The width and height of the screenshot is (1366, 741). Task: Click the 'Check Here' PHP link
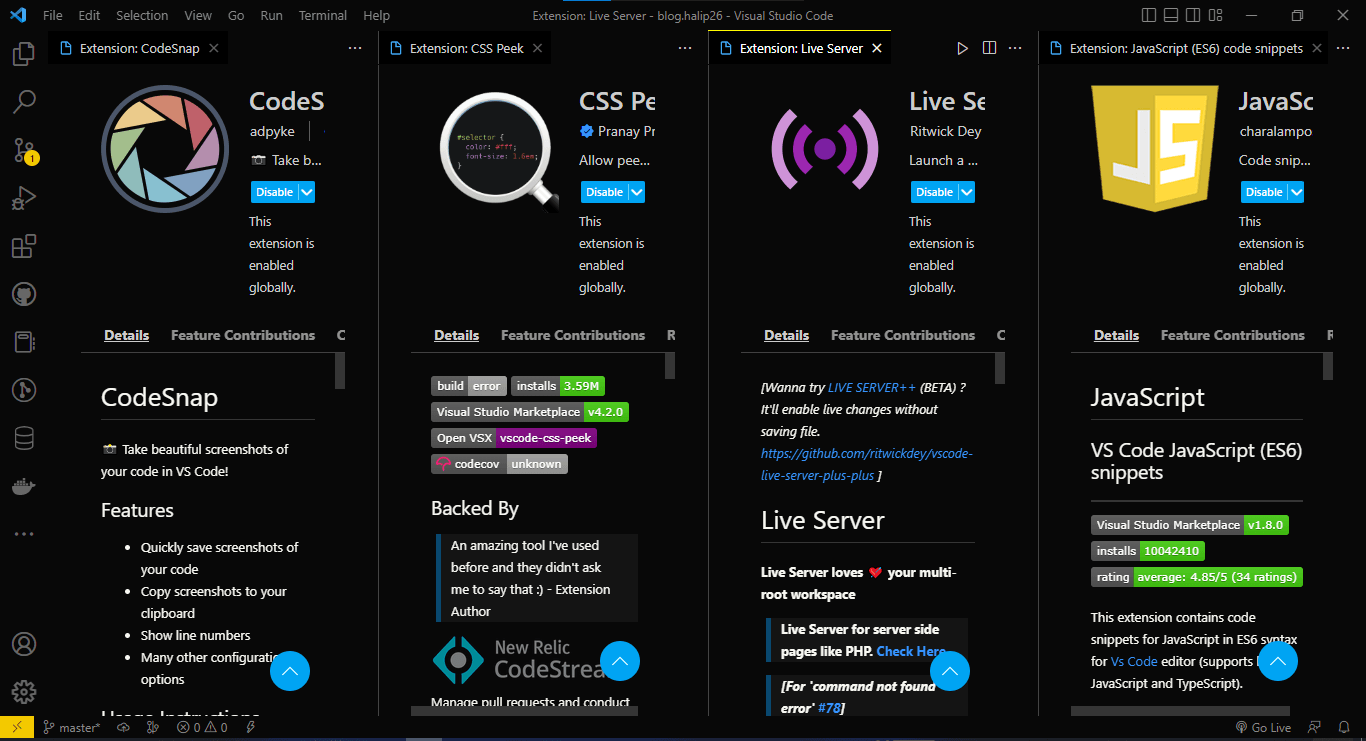pyautogui.click(x=911, y=651)
